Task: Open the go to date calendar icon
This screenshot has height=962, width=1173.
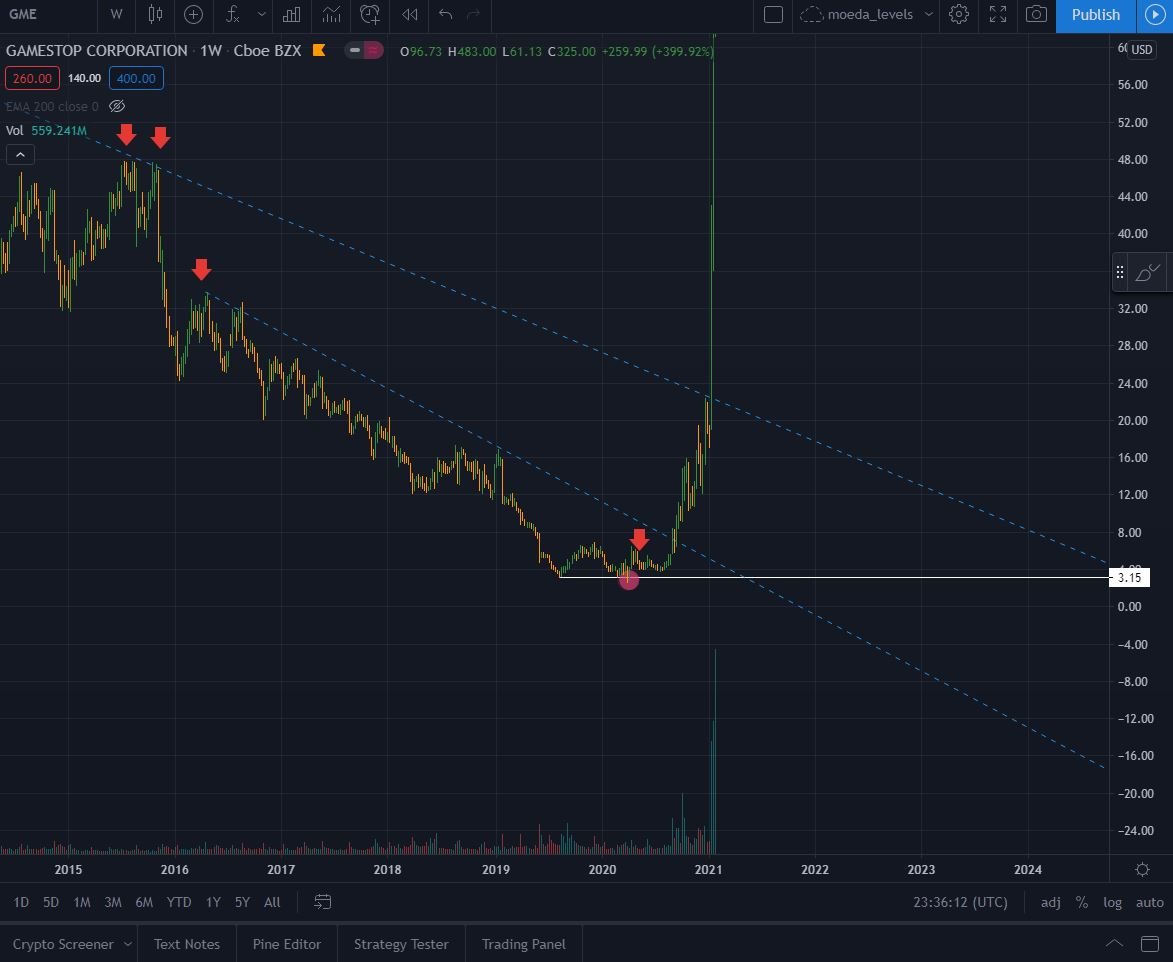Action: [x=322, y=902]
